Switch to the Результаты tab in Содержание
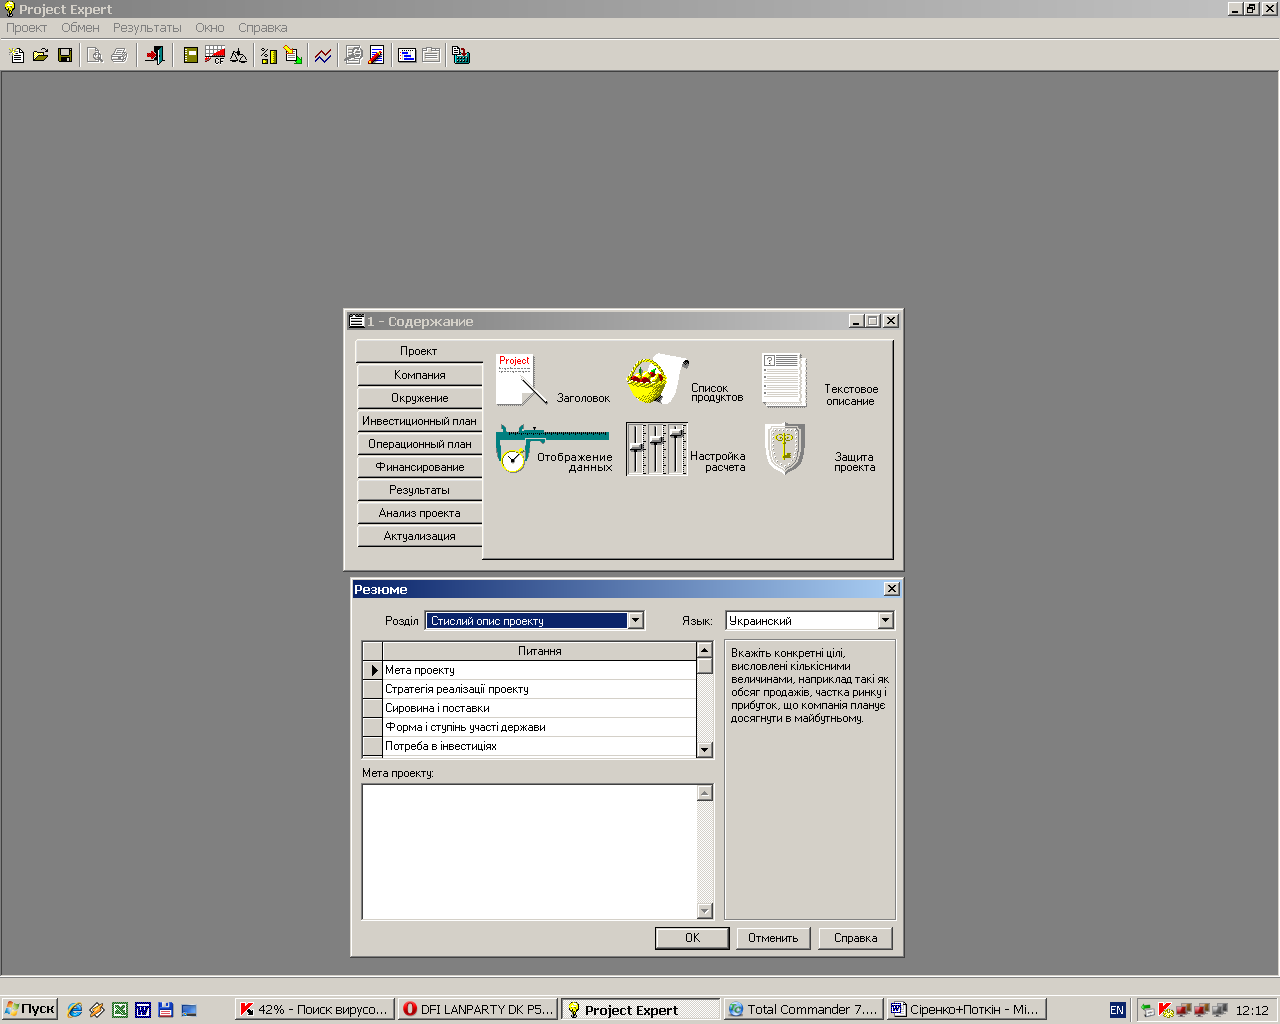The height and width of the screenshot is (1024, 1280). (x=420, y=490)
